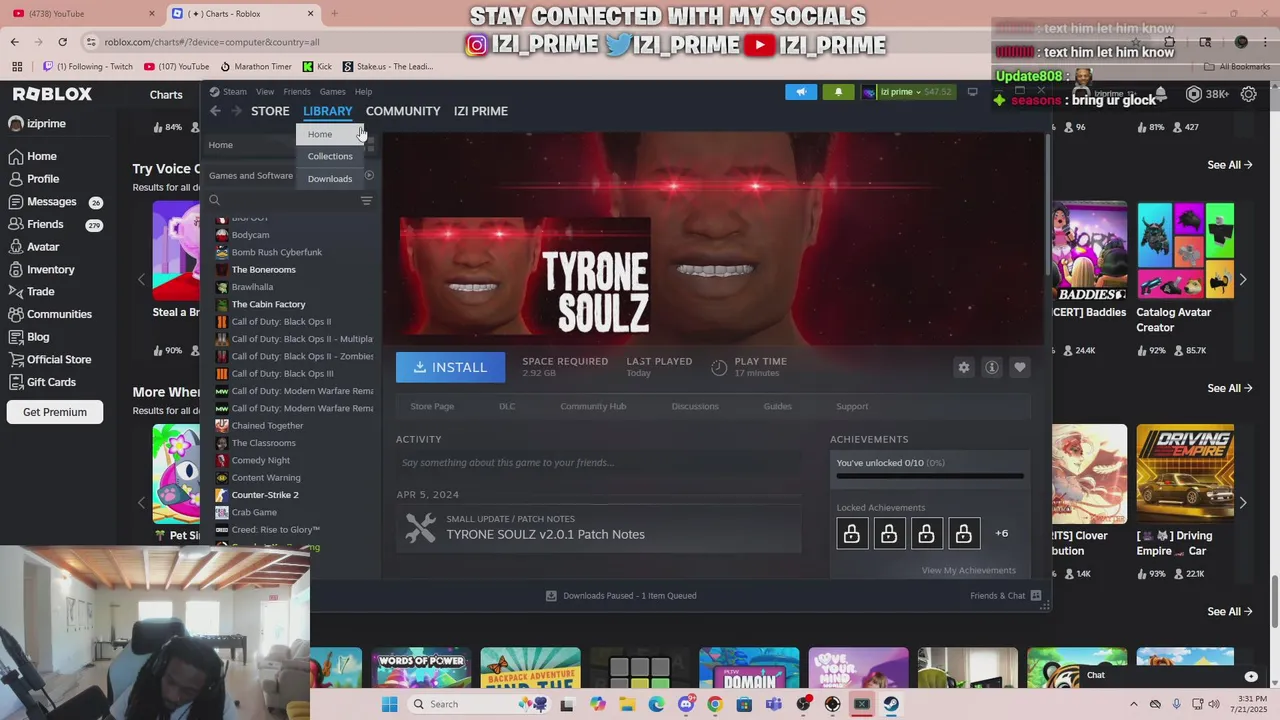
Task: Open Roblox settings gear
Action: click(x=1249, y=94)
